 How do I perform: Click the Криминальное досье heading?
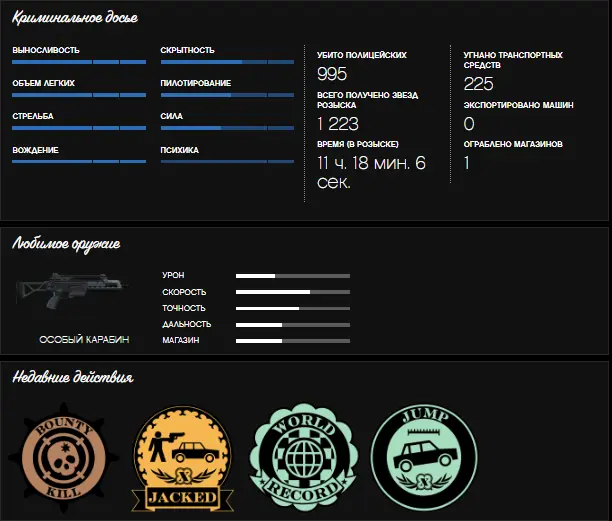(x=75, y=18)
